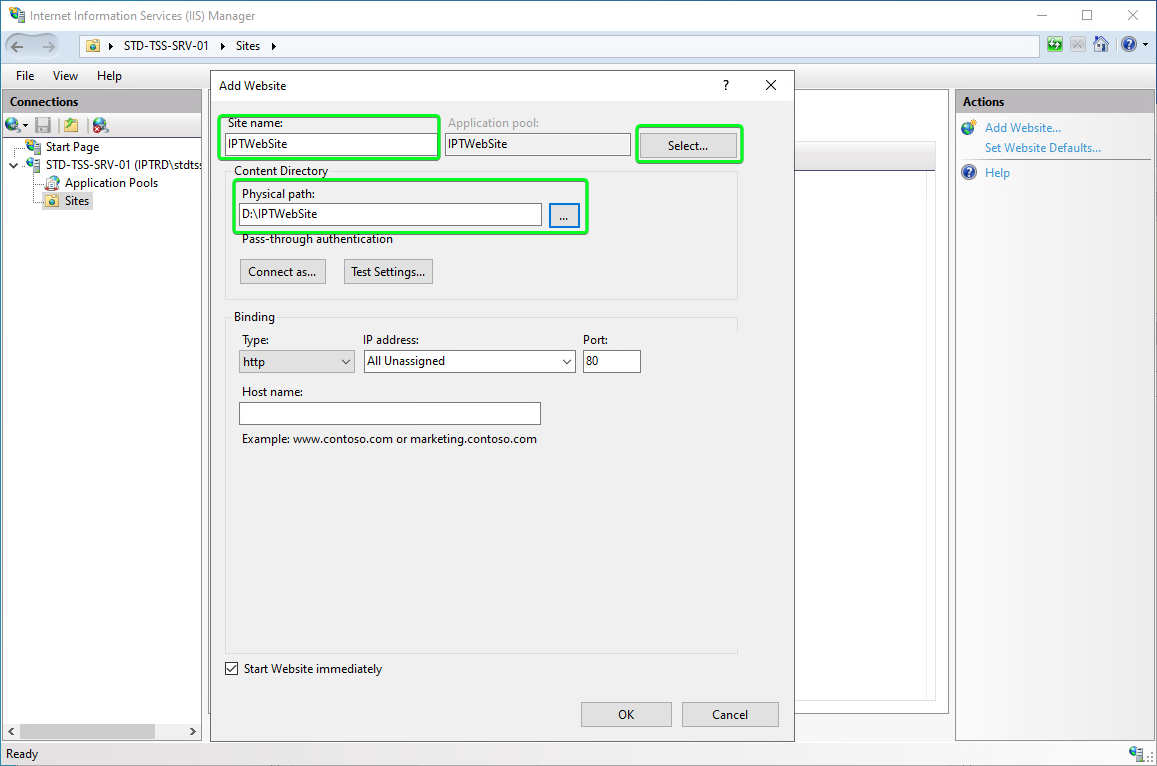
Task: Click the Connections scrollbar right arrow
Action: click(x=193, y=731)
